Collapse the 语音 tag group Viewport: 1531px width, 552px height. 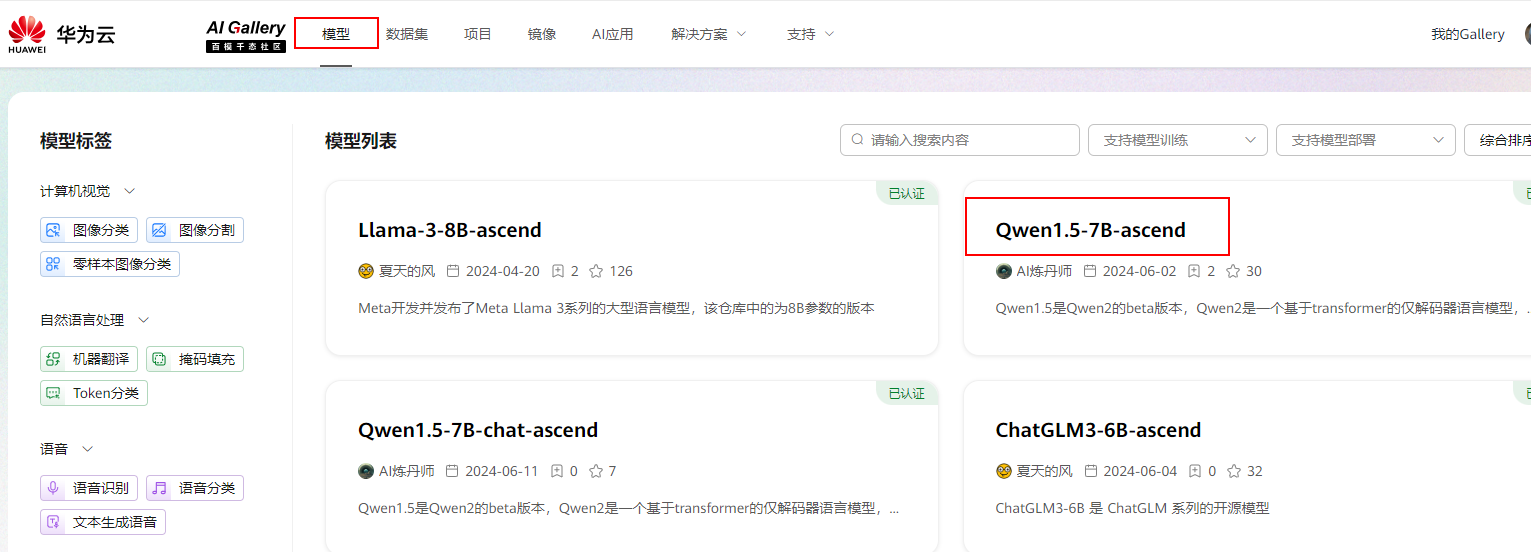point(87,449)
